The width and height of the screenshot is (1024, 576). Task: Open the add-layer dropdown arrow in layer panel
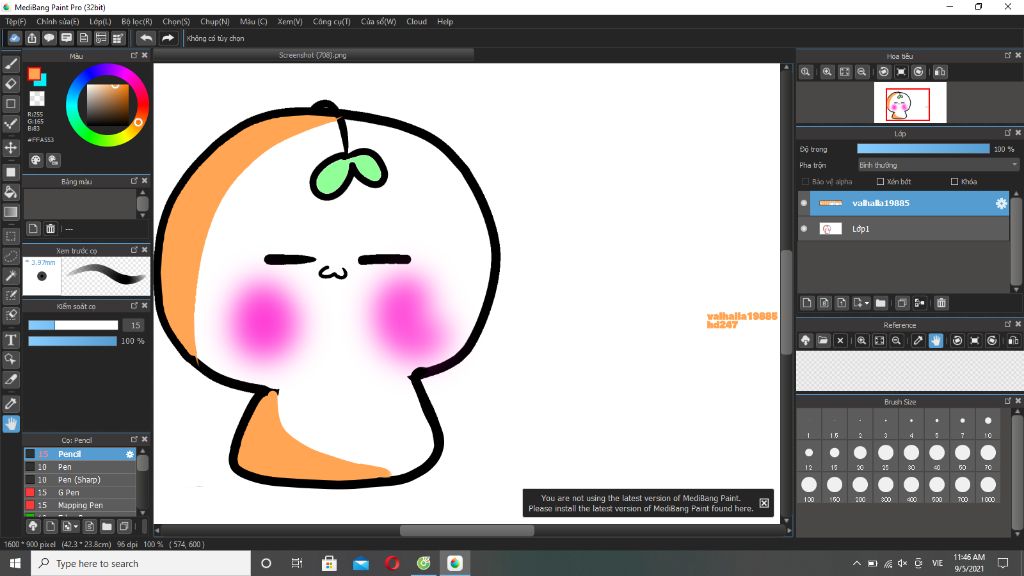[x=867, y=303]
